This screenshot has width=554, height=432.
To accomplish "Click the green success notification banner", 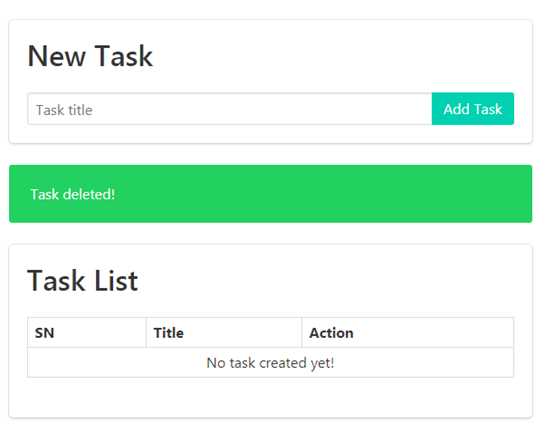I will coord(270,194).
